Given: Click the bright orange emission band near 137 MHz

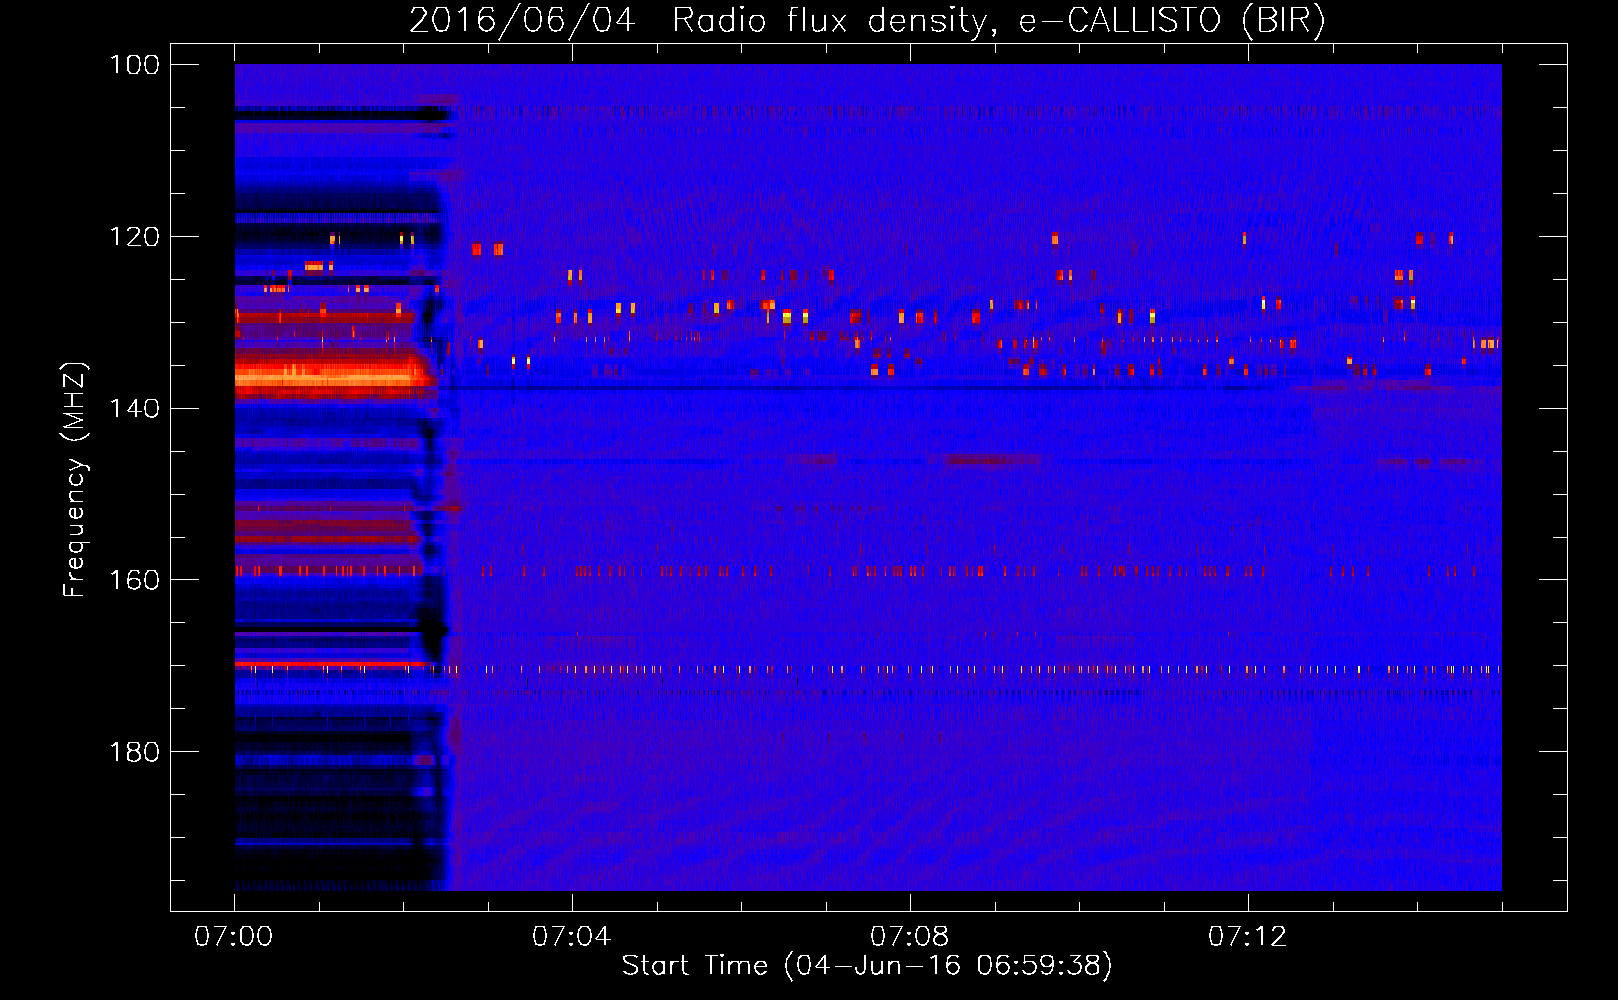Looking at the screenshot, I should [x=330, y=377].
